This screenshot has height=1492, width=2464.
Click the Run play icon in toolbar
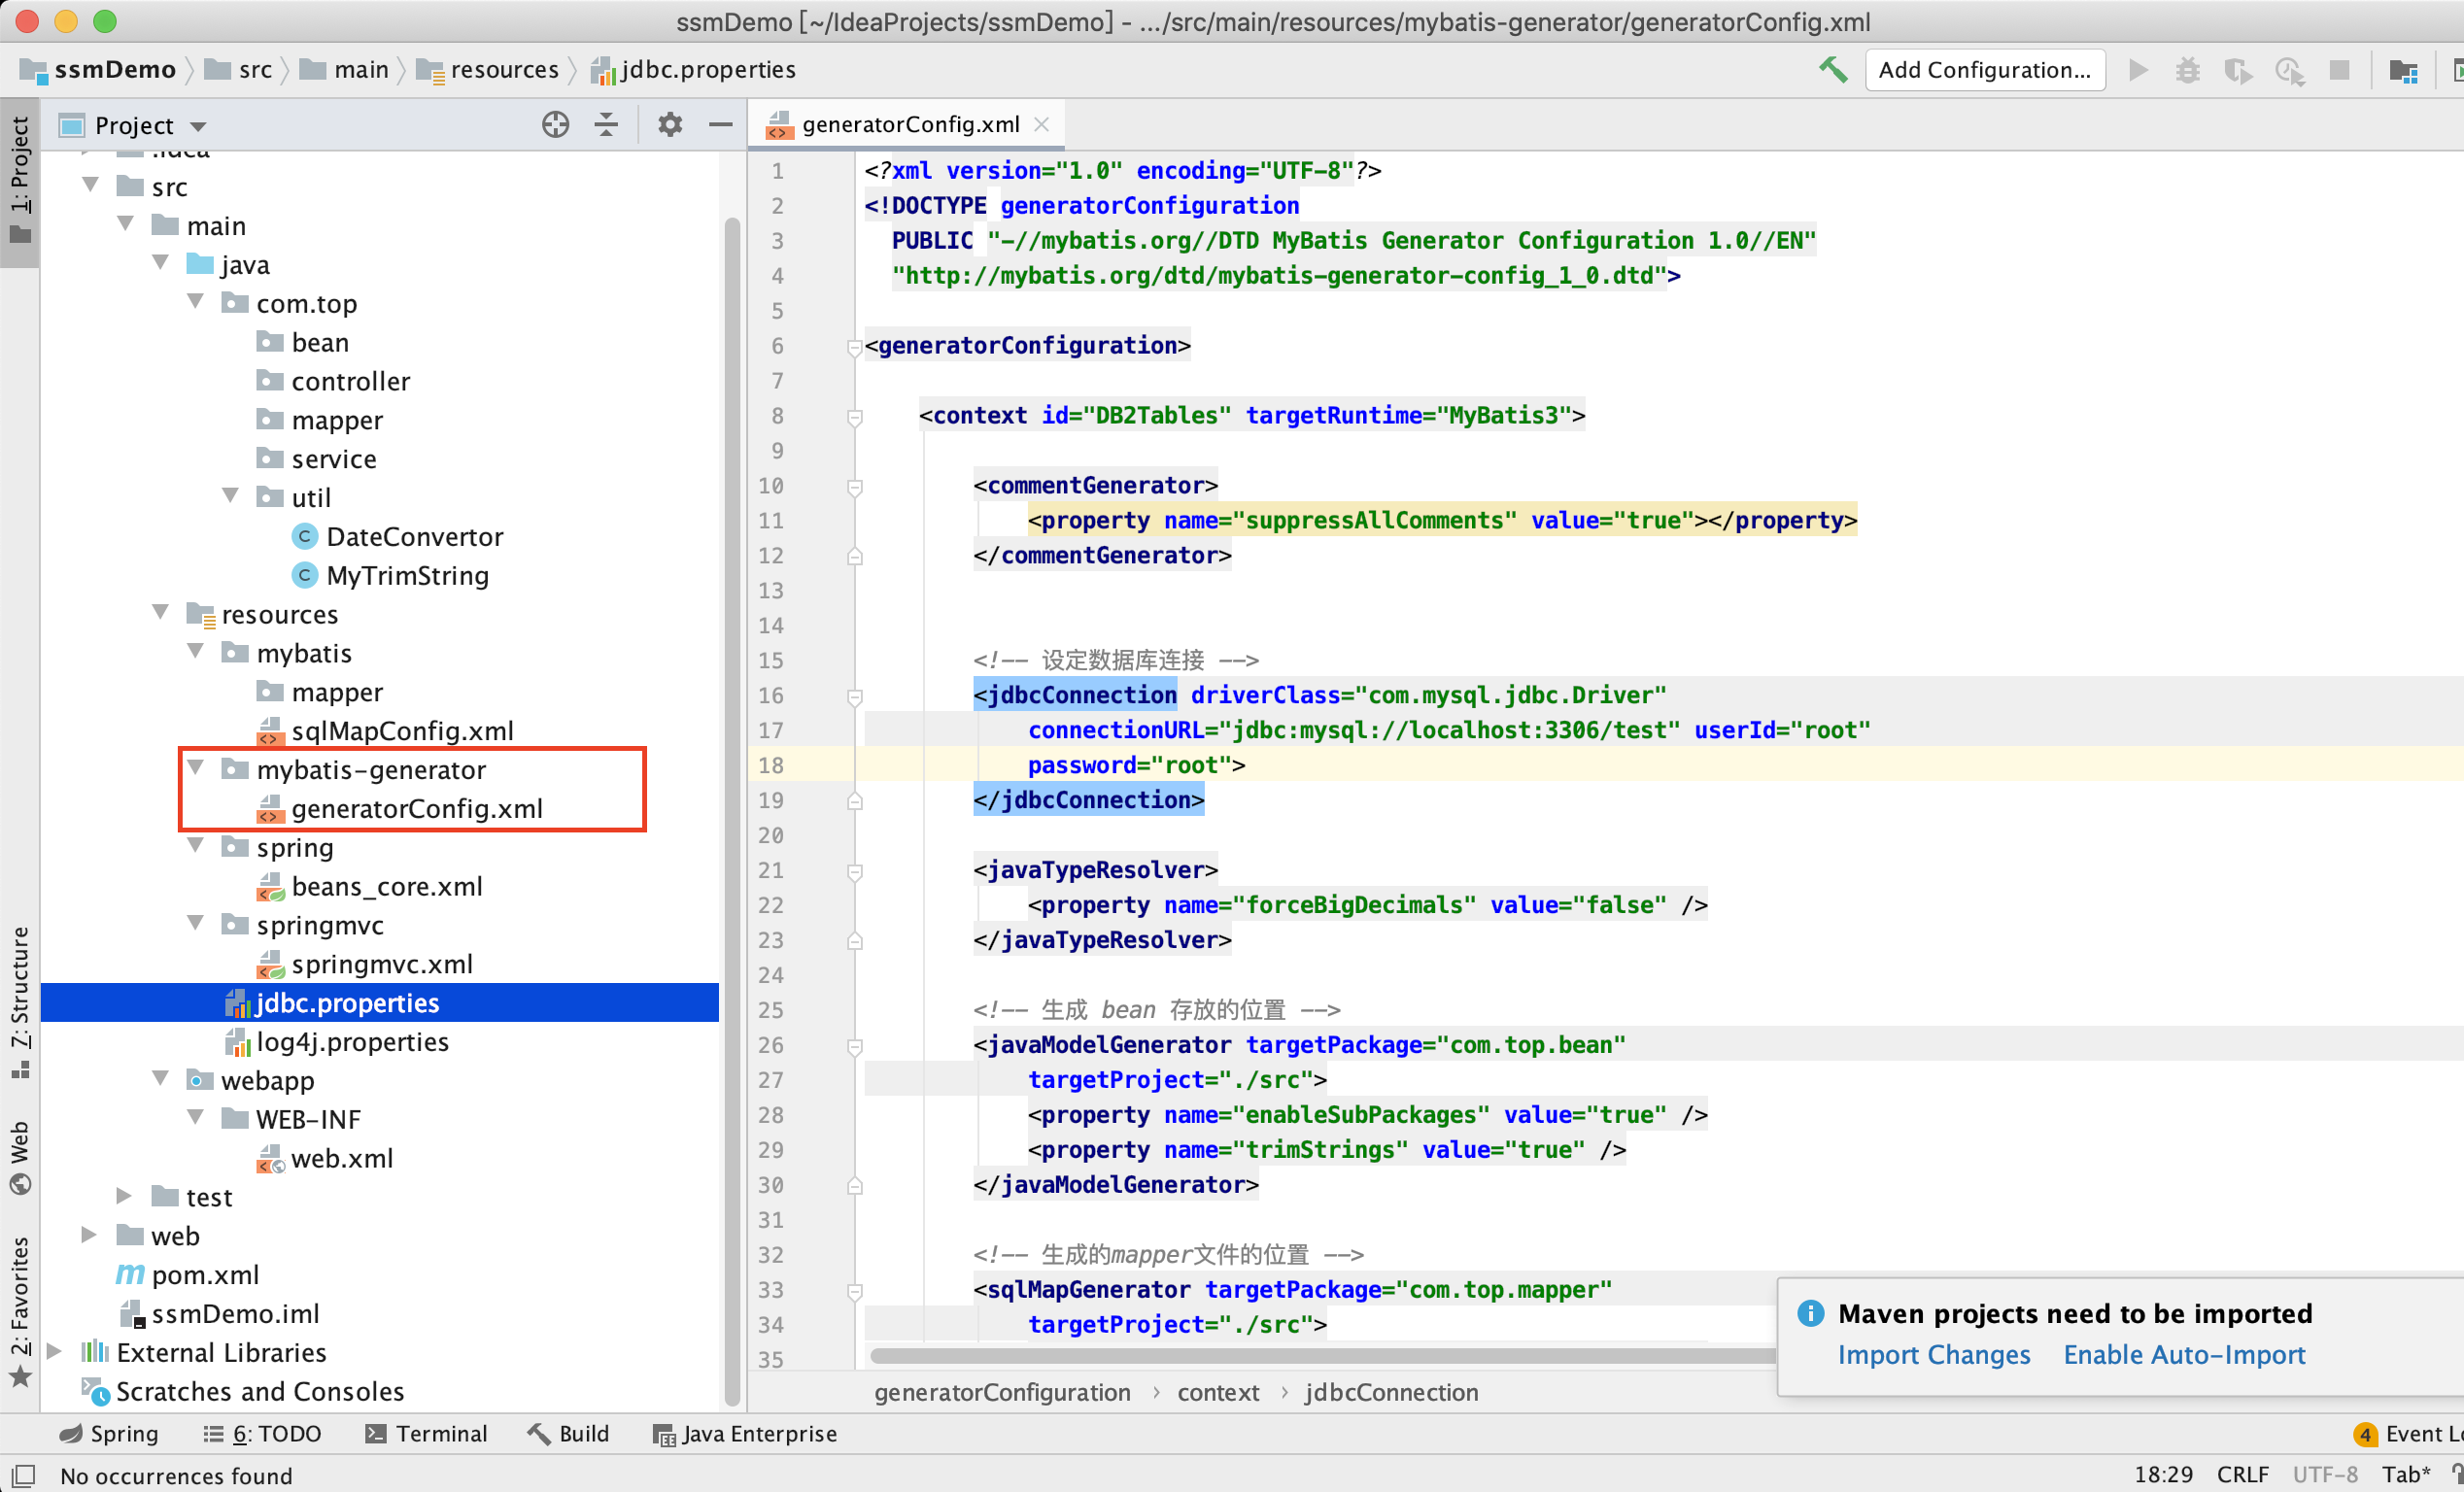pos(2138,70)
